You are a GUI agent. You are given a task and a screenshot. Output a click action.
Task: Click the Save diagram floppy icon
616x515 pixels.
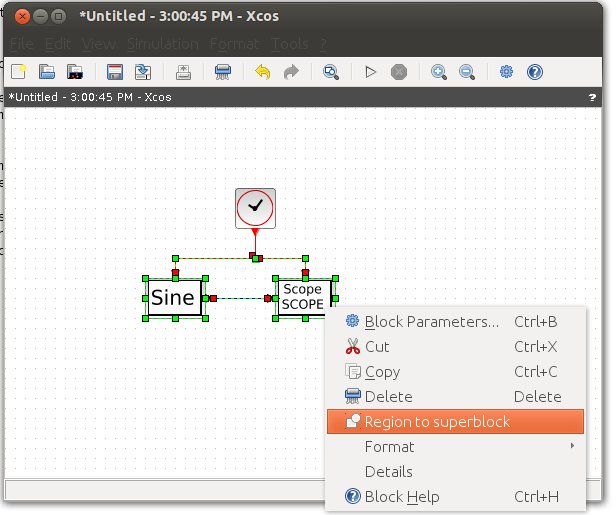point(115,72)
